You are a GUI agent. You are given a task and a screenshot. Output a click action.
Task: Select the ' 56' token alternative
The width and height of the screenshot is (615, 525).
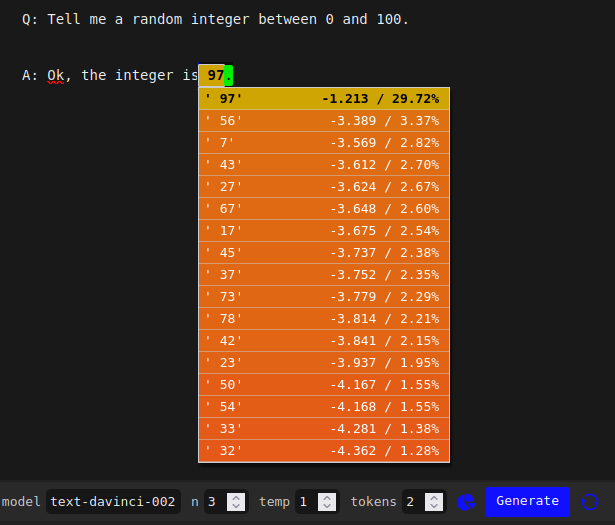pyautogui.click(x=324, y=121)
